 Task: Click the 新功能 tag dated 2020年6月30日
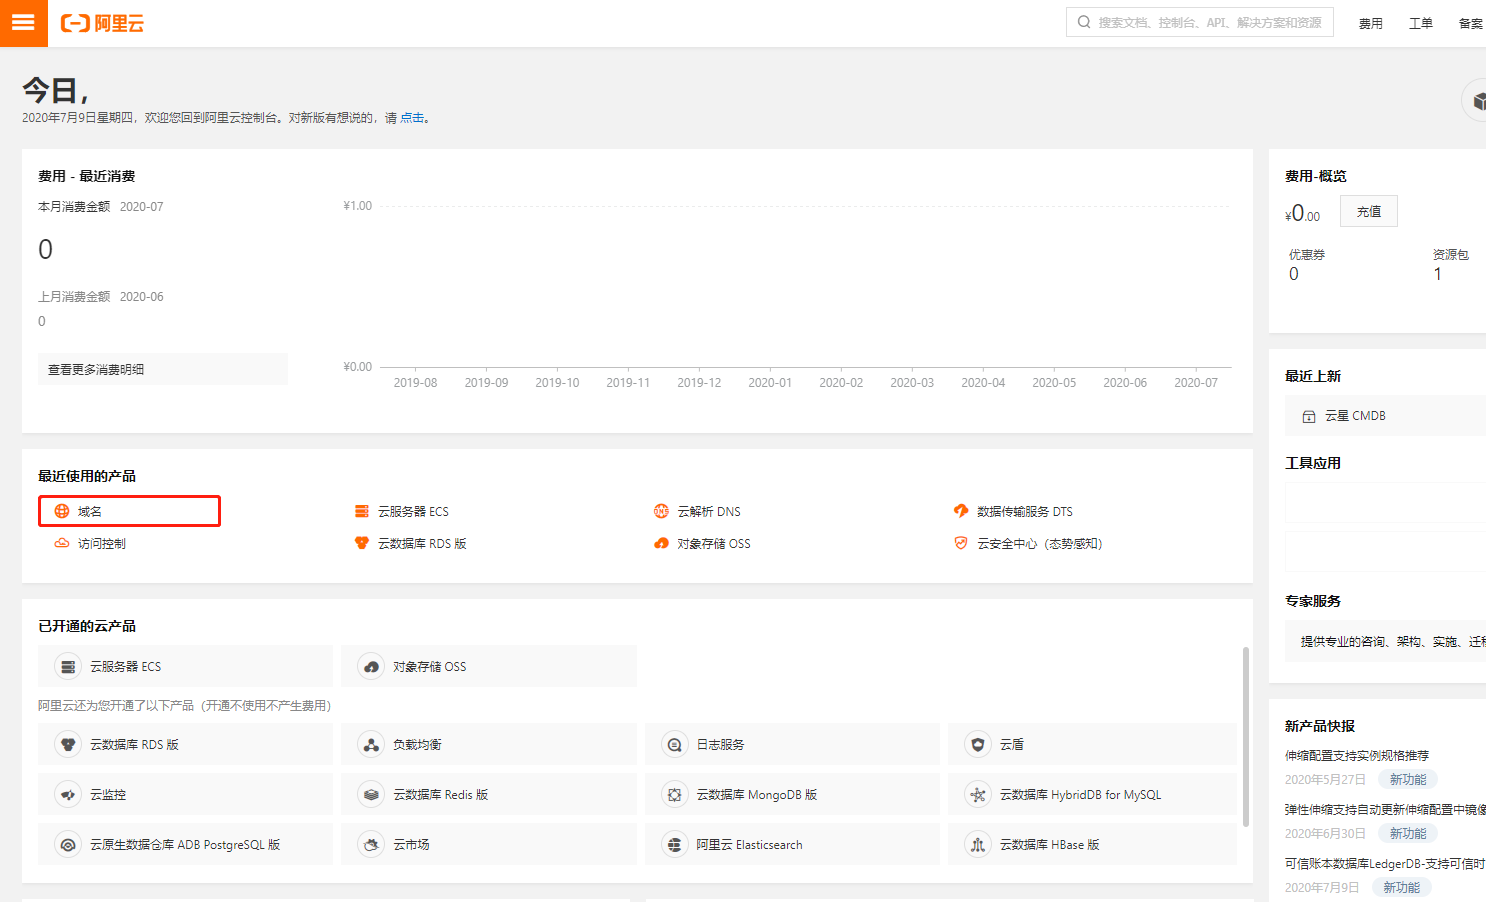click(x=1408, y=833)
